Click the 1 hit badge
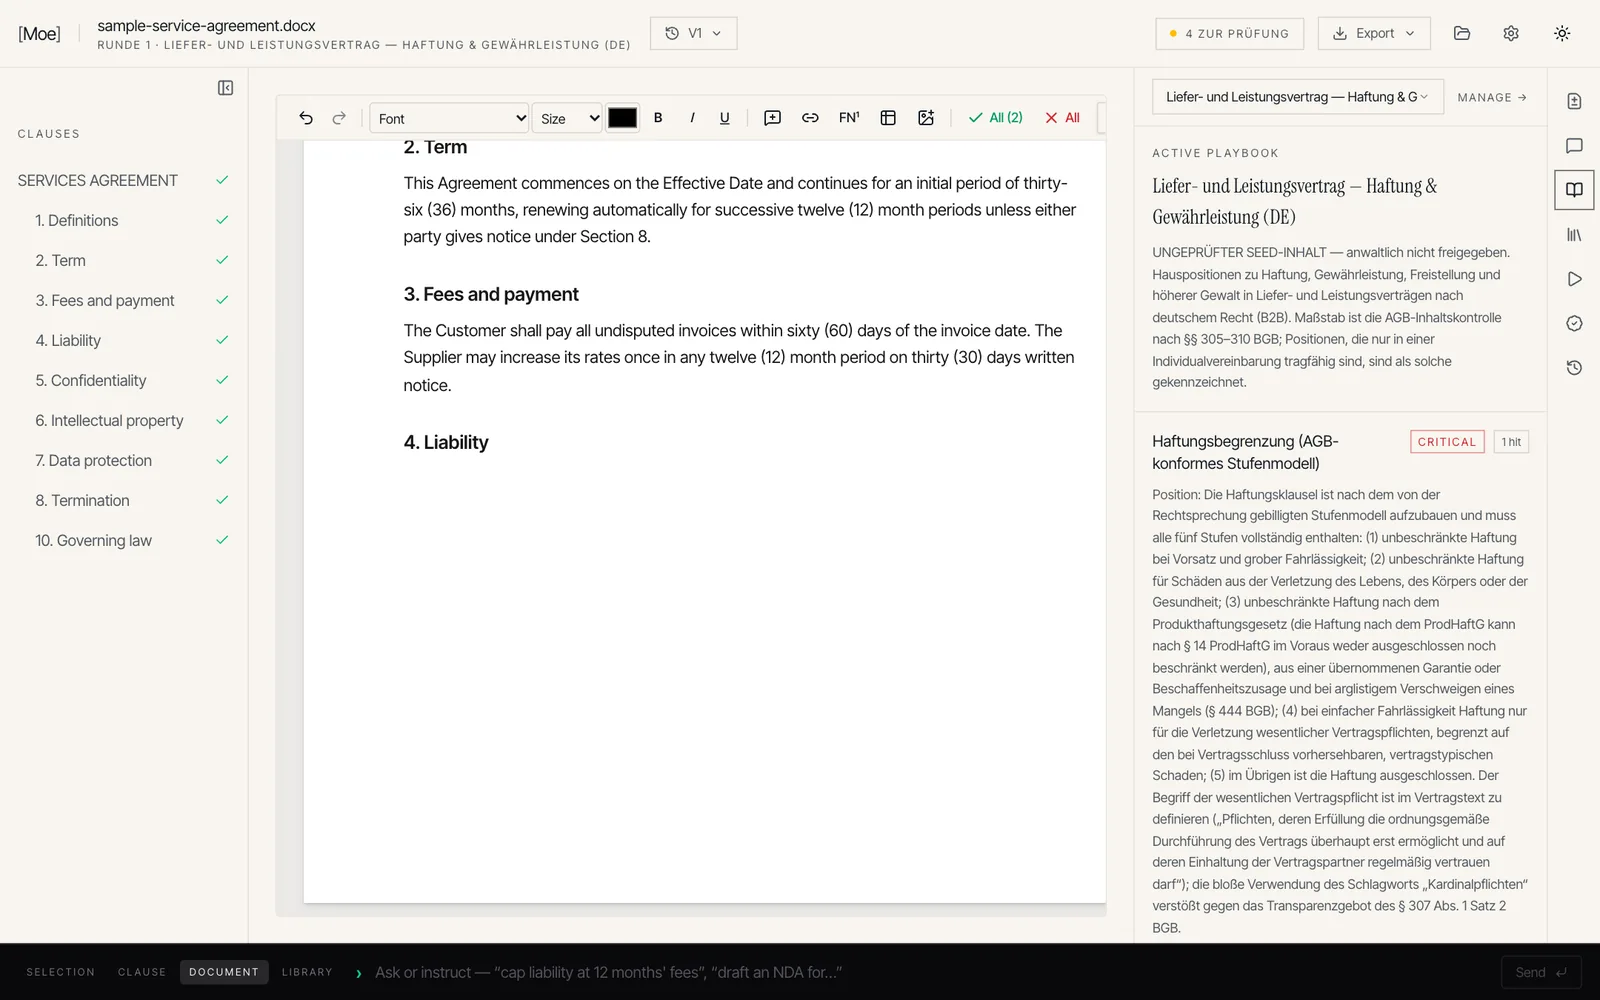Screen dimensions: 1600x1000 pos(1511,442)
